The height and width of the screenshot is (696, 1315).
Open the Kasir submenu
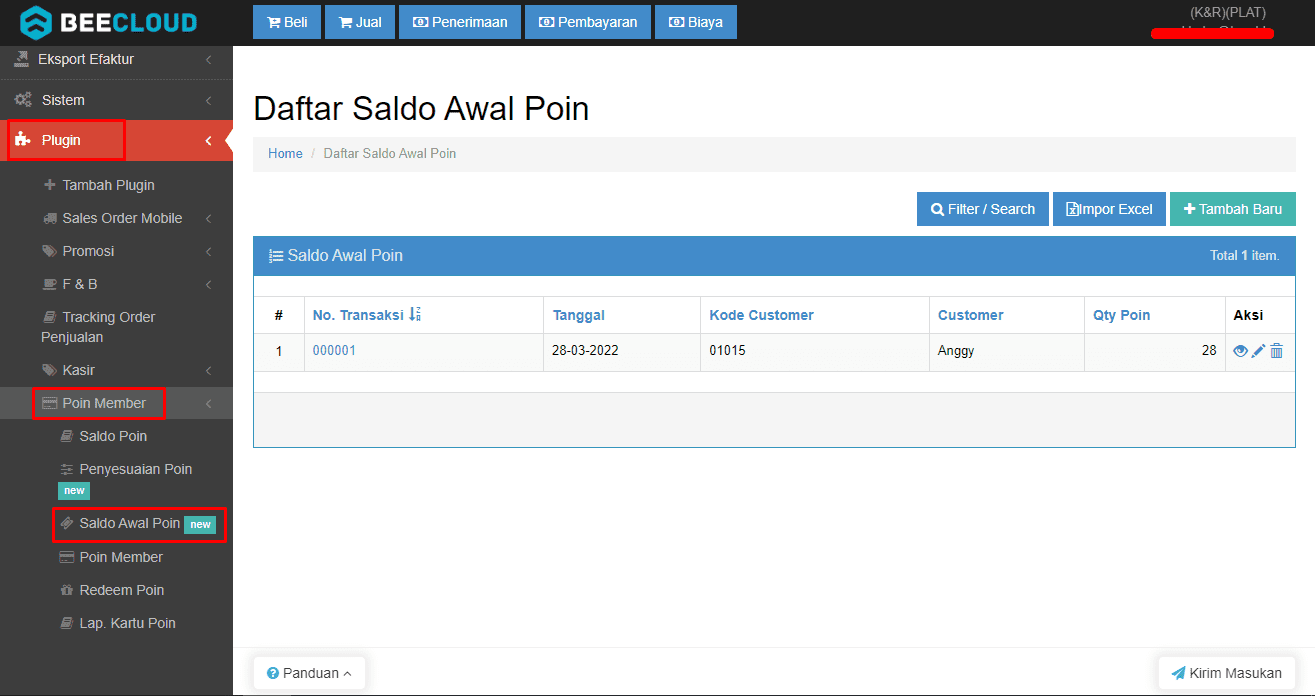pyautogui.click(x=78, y=370)
